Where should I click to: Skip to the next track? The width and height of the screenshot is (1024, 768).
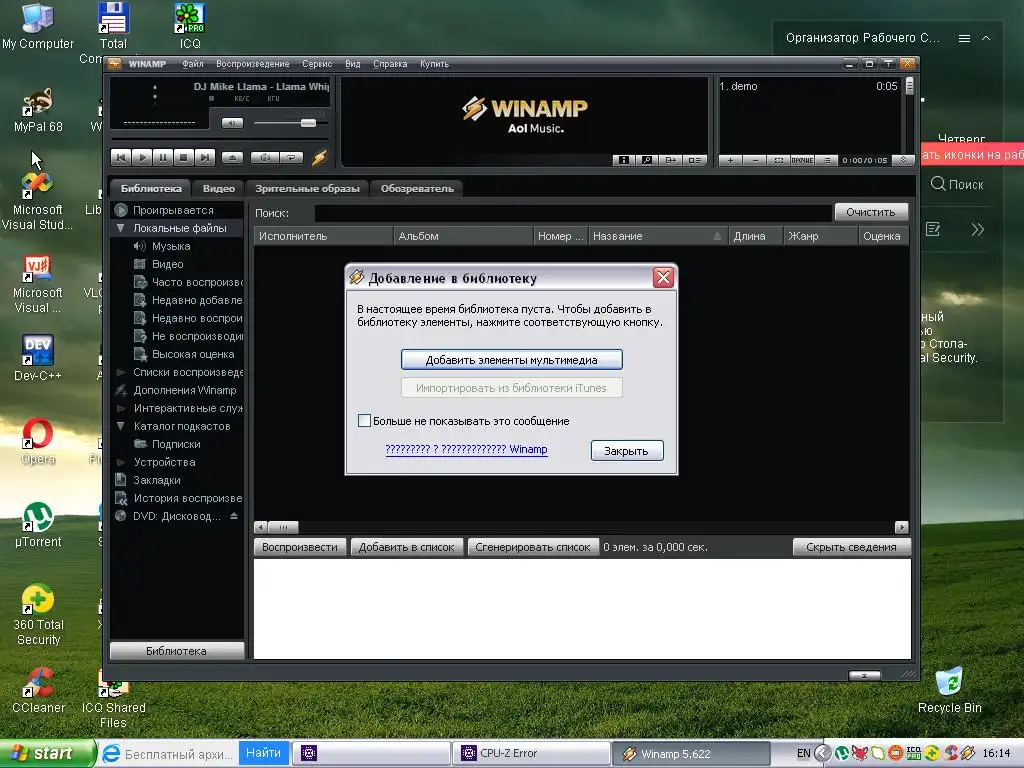[x=204, y=157]
